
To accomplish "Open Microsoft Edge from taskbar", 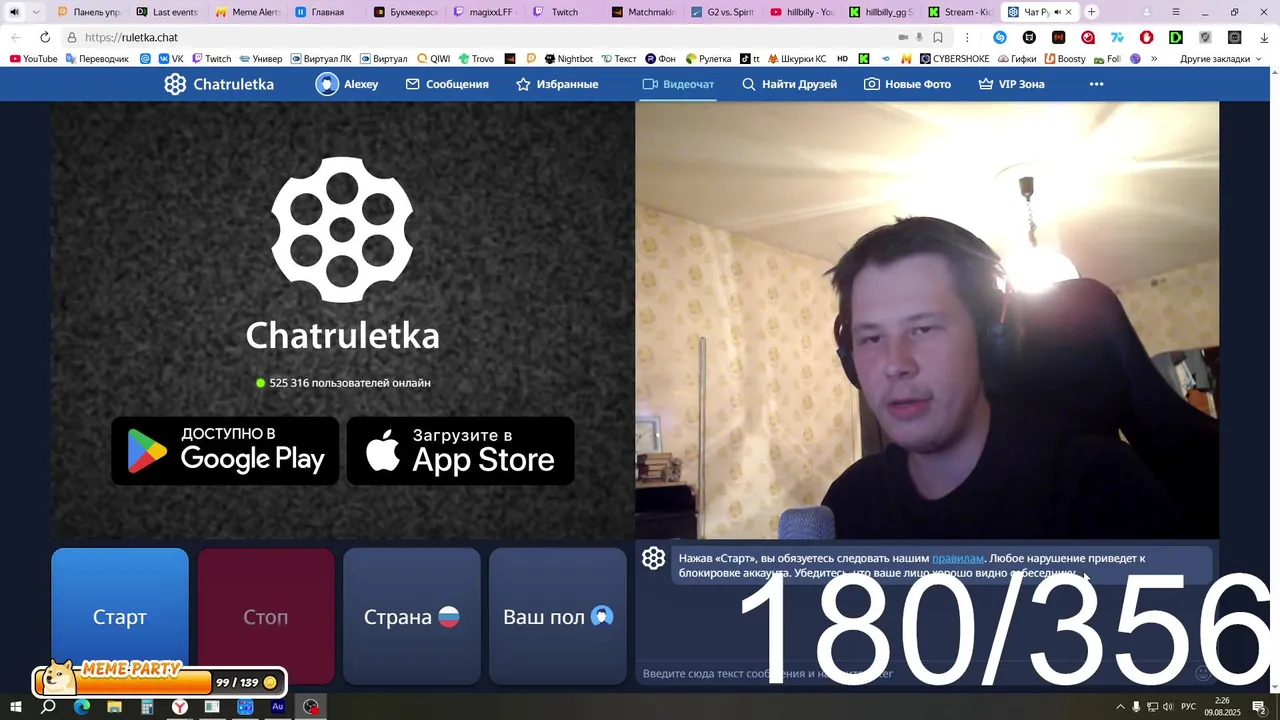I will coord(81,707).
